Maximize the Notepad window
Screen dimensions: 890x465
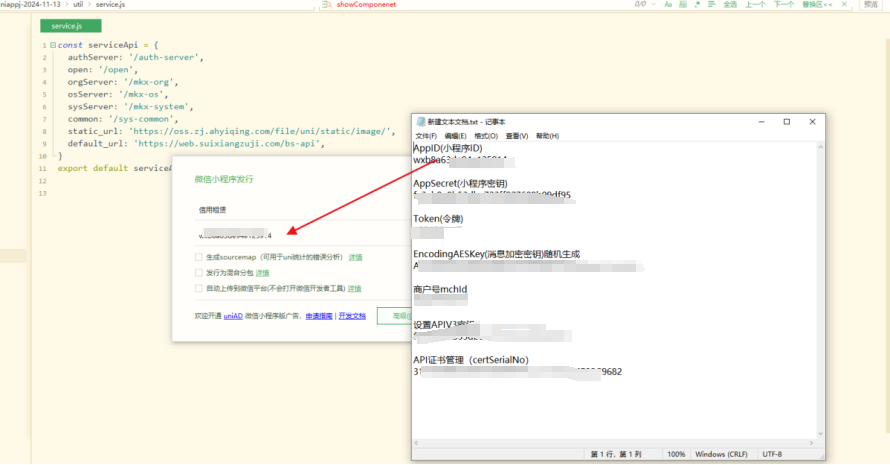[787, 122]
